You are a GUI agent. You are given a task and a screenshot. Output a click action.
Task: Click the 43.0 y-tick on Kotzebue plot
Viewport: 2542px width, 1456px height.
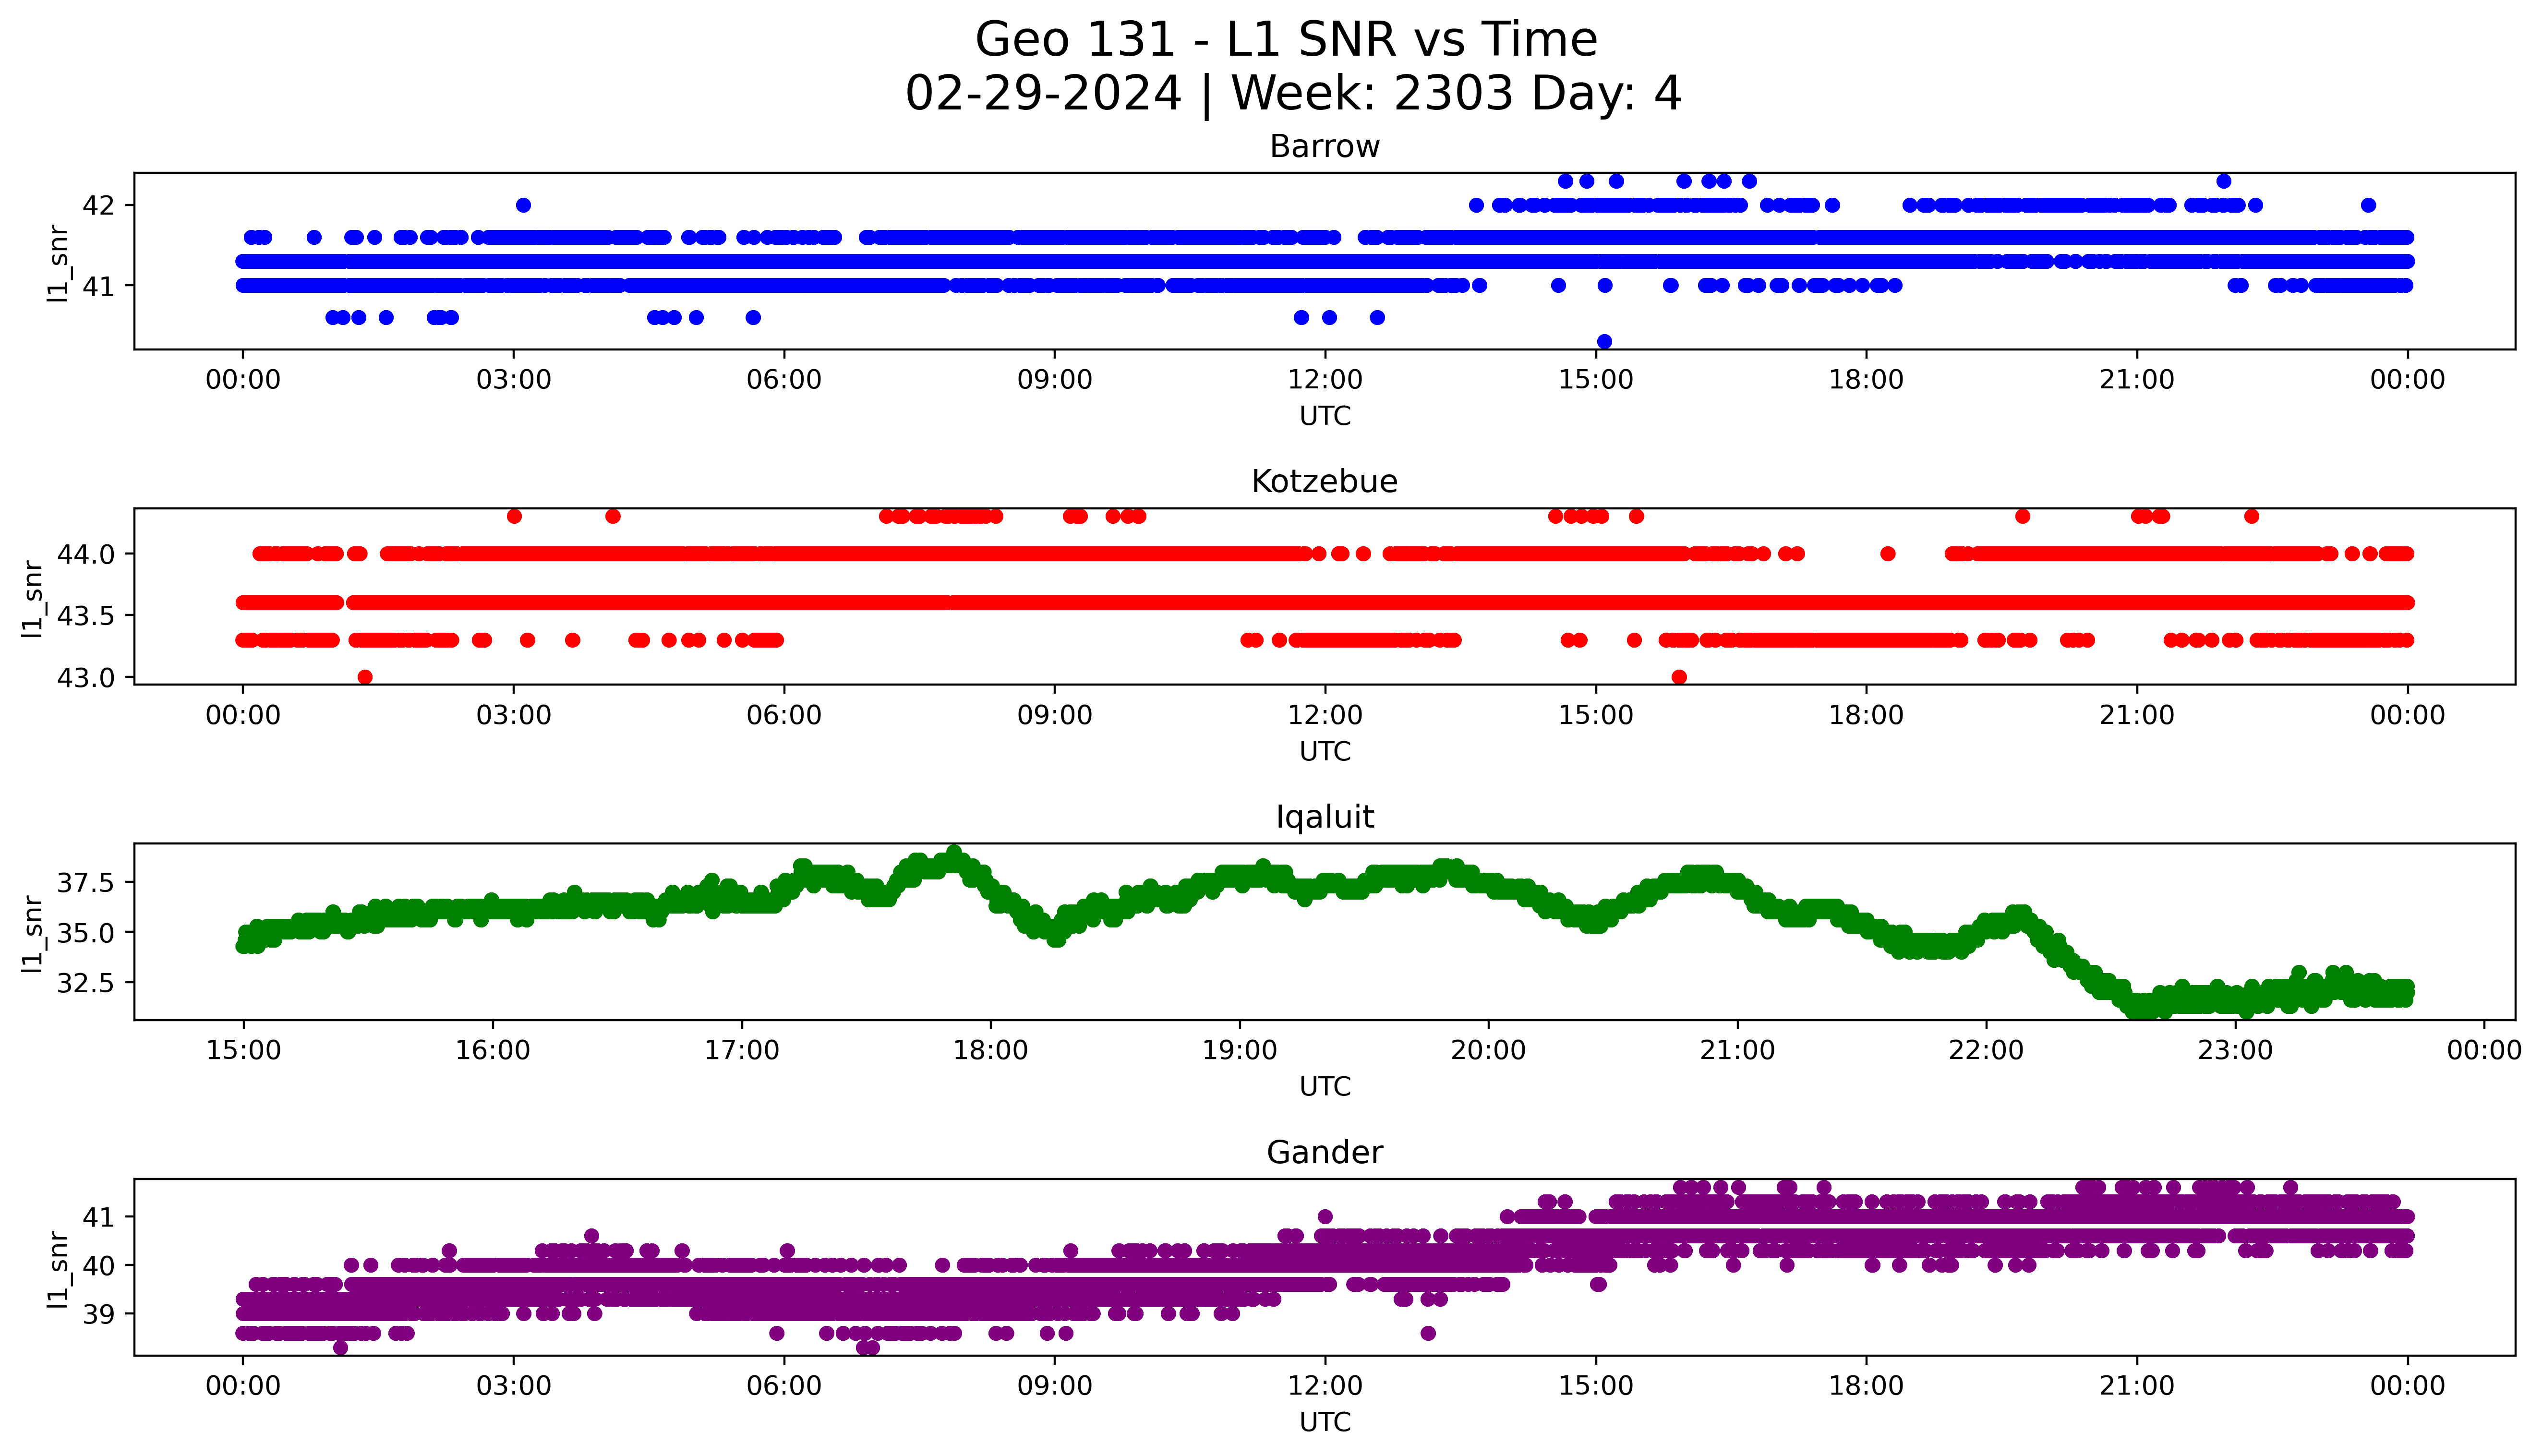86,678
